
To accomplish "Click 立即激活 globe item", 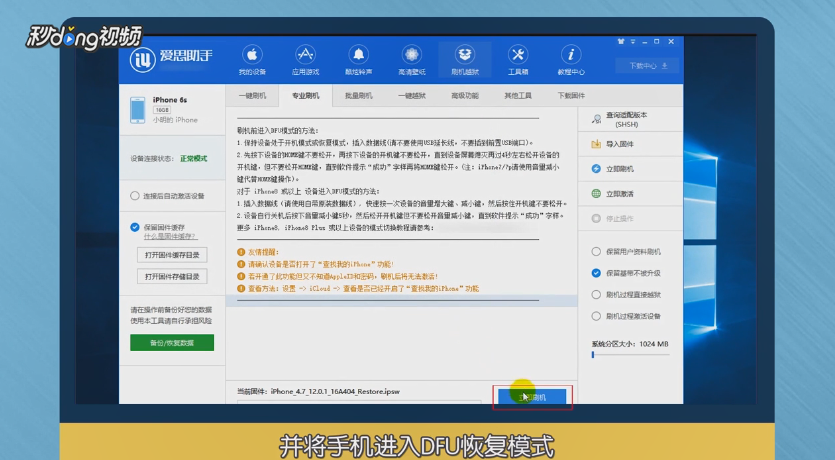I will (x=631, y=194).
